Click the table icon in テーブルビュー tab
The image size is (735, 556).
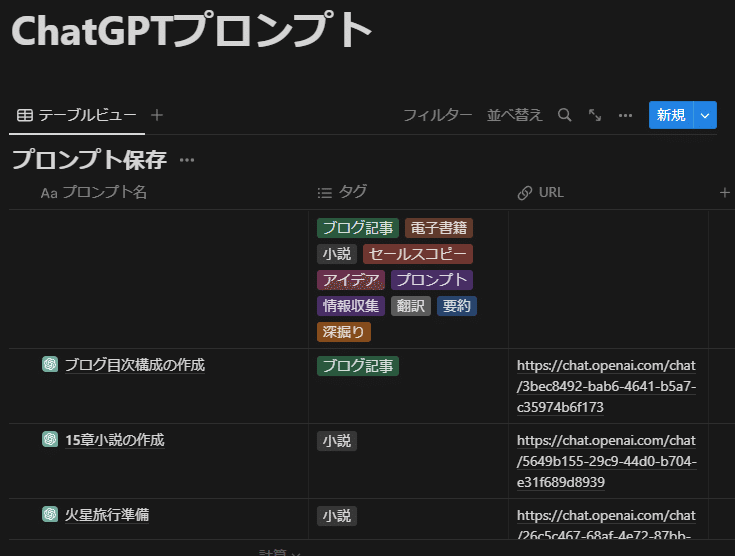(25, 115)
